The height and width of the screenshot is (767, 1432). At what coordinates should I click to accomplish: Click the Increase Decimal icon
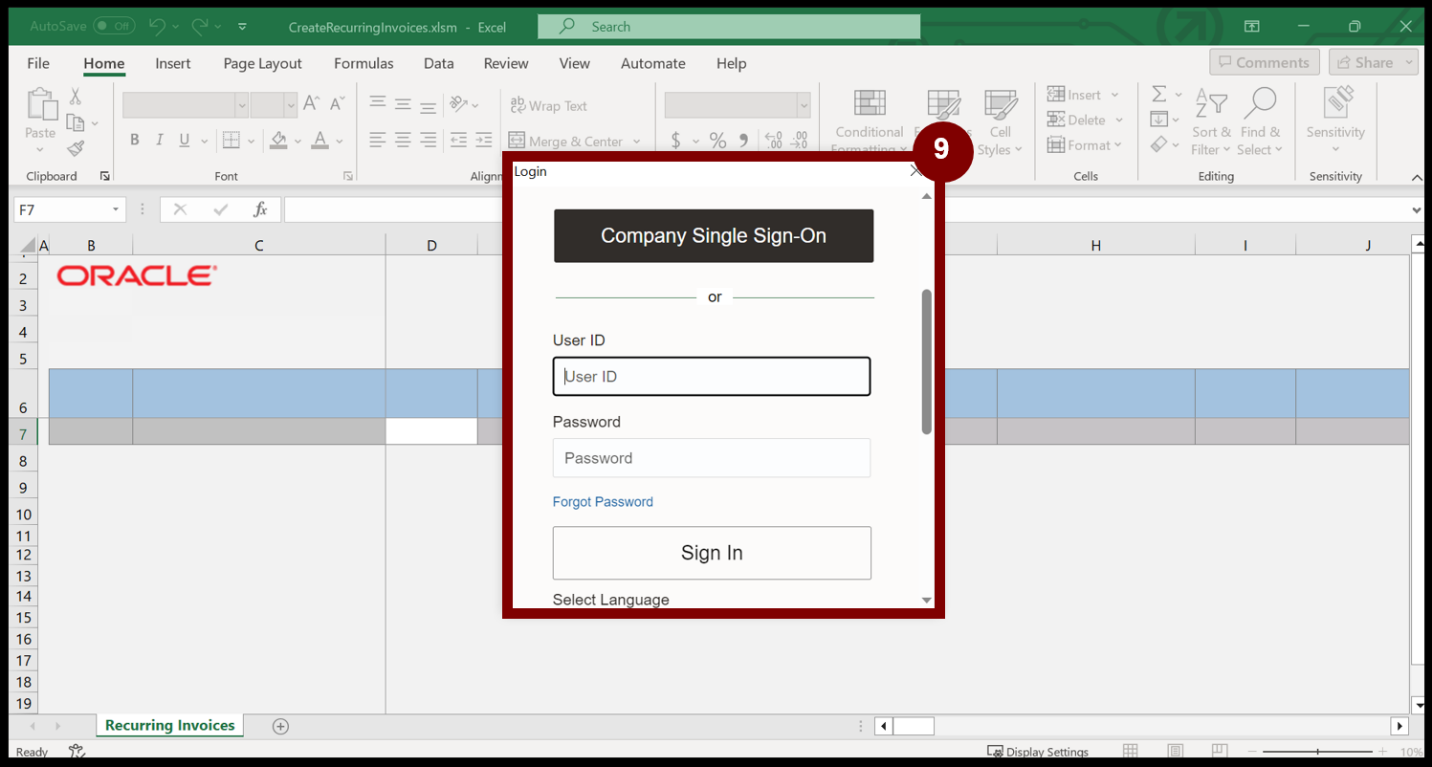tap(773, 141)
